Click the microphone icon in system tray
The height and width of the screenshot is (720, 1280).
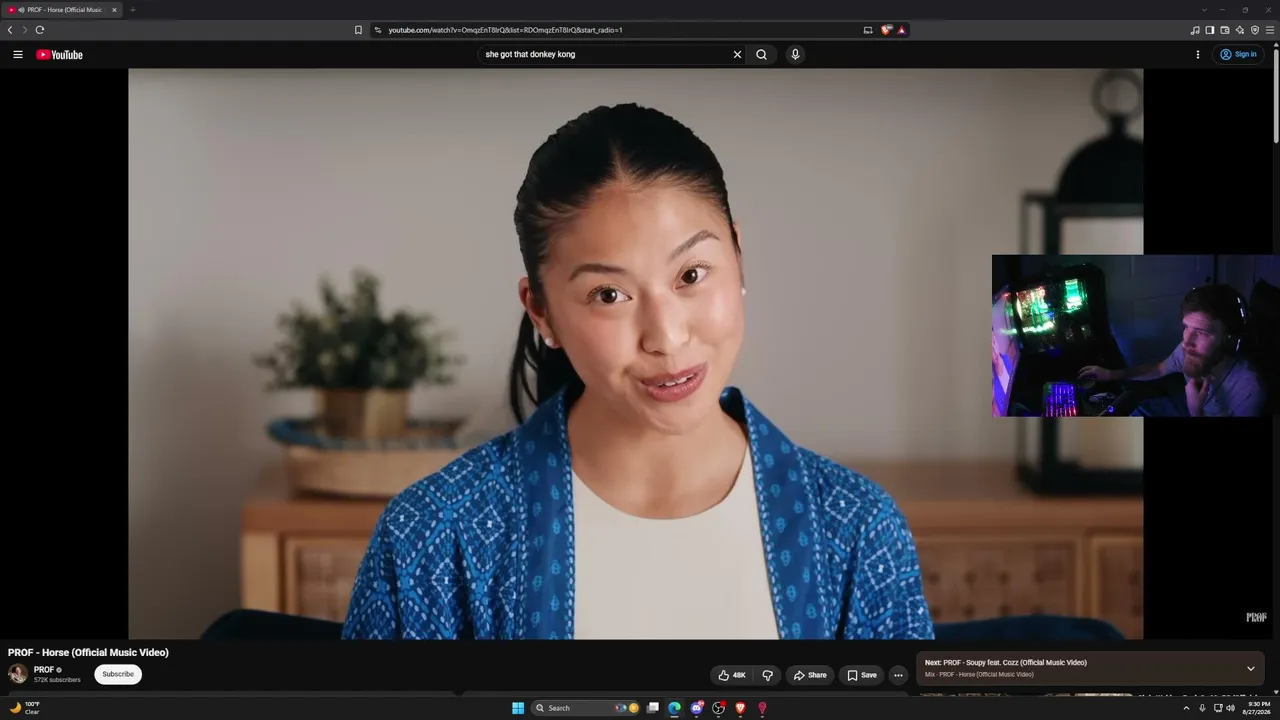coord(1202,708)
